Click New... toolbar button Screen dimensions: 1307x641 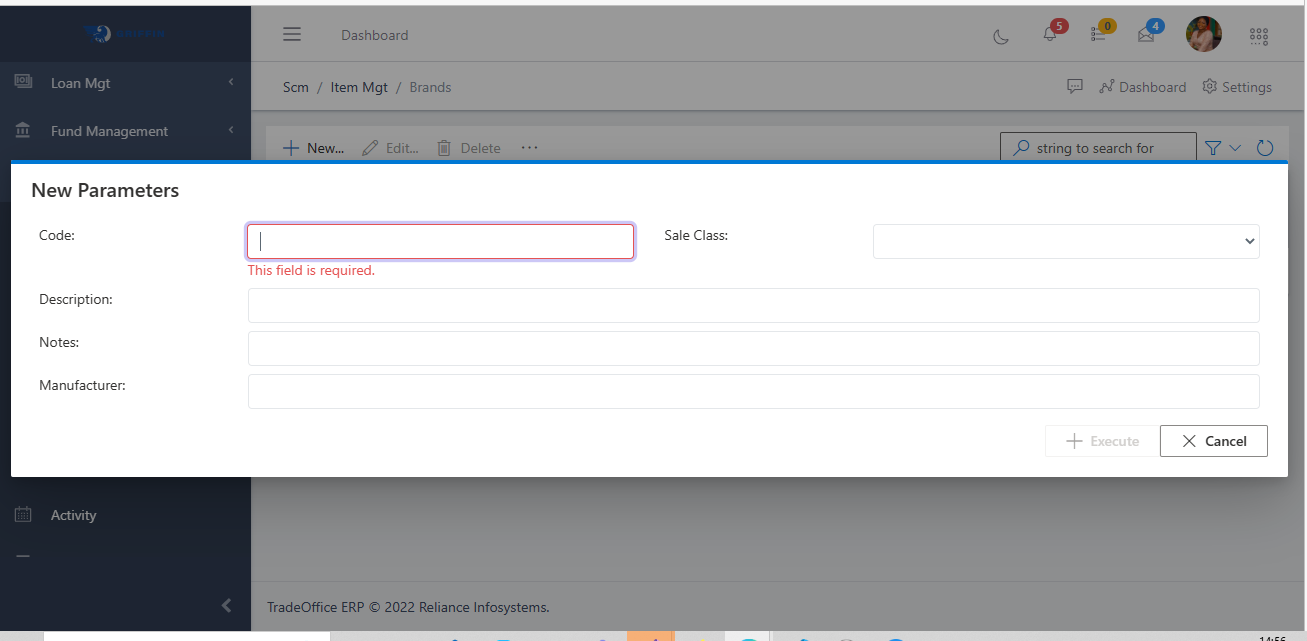pos(313,148)
